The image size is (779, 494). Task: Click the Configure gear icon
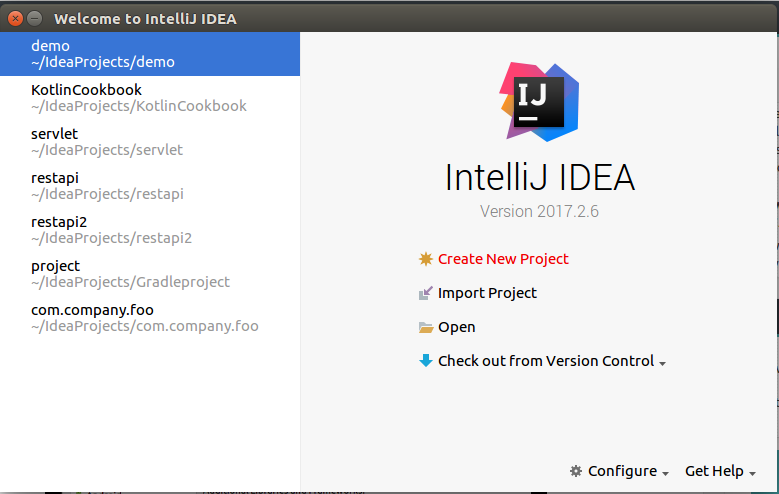[x=576, y=471]
